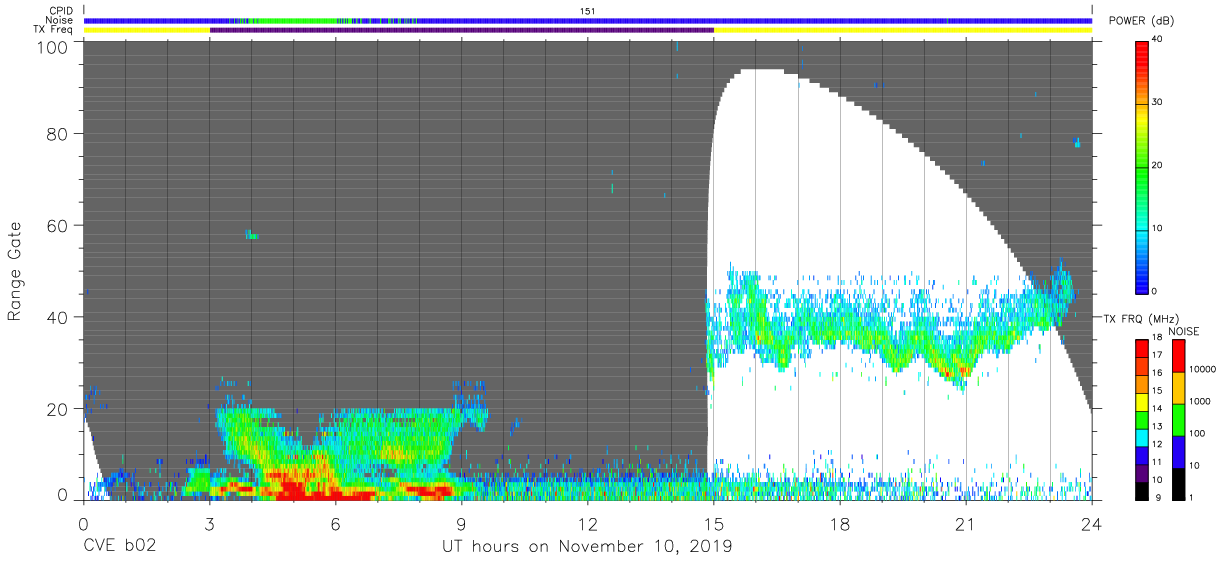1228x567 pixels.
Task: Click the TX FRQ (MHz) colorbar
Action: (1142, 419)
